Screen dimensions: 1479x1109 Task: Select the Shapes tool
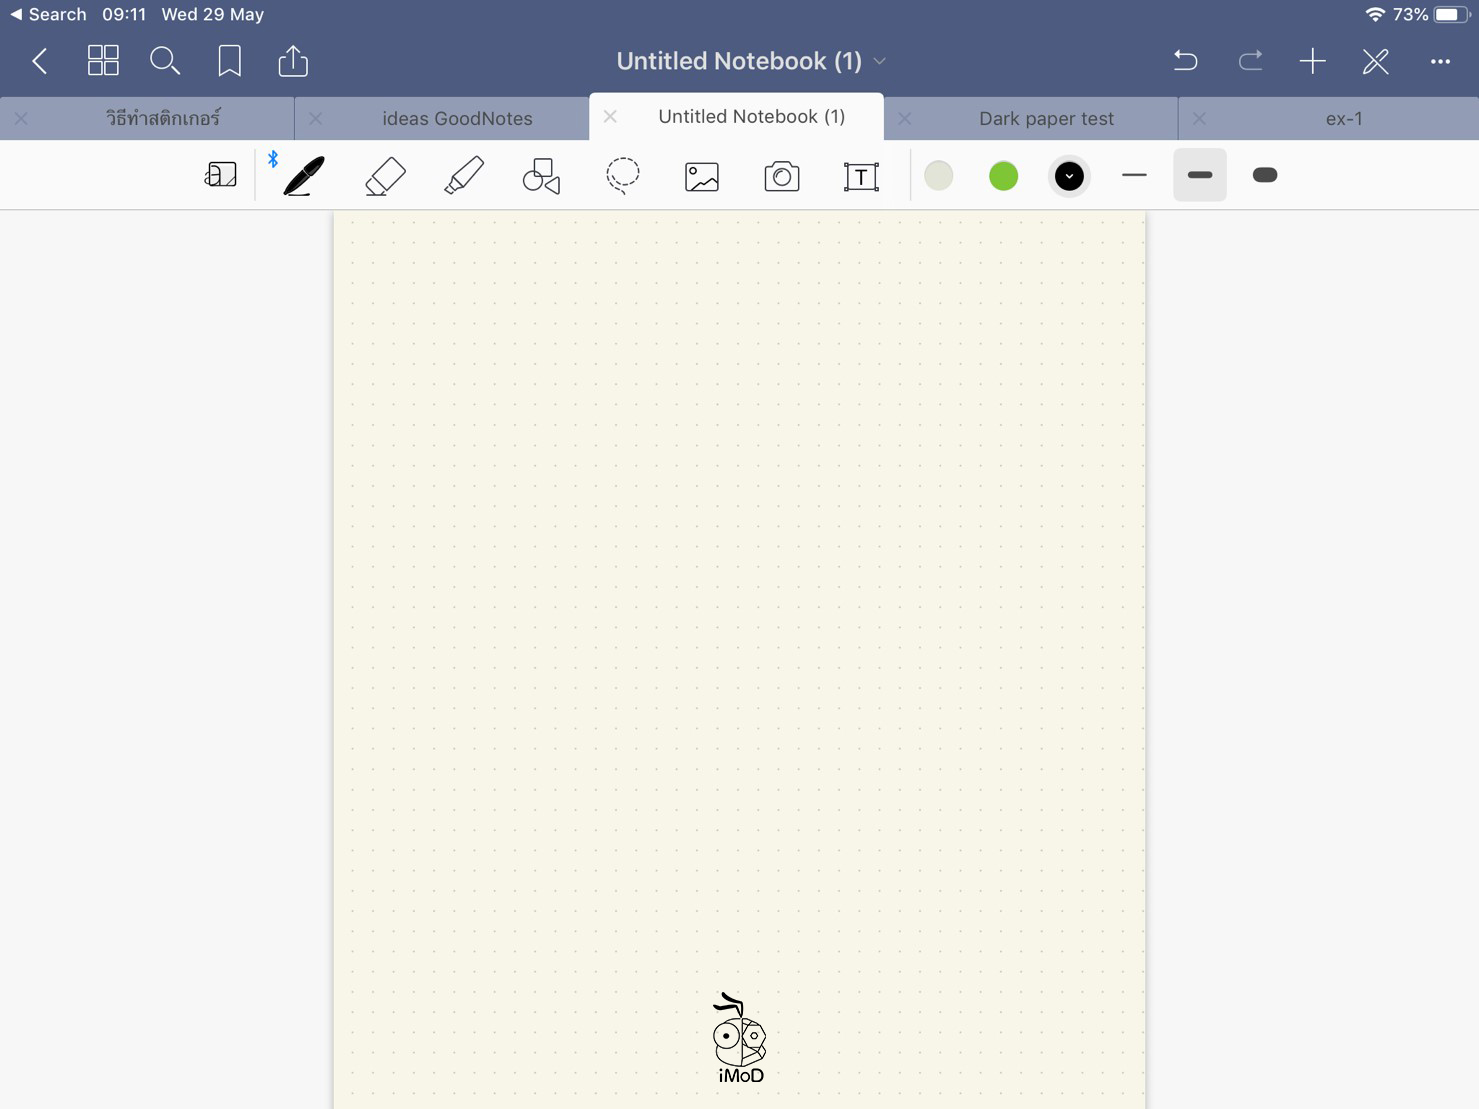(542, 176)
